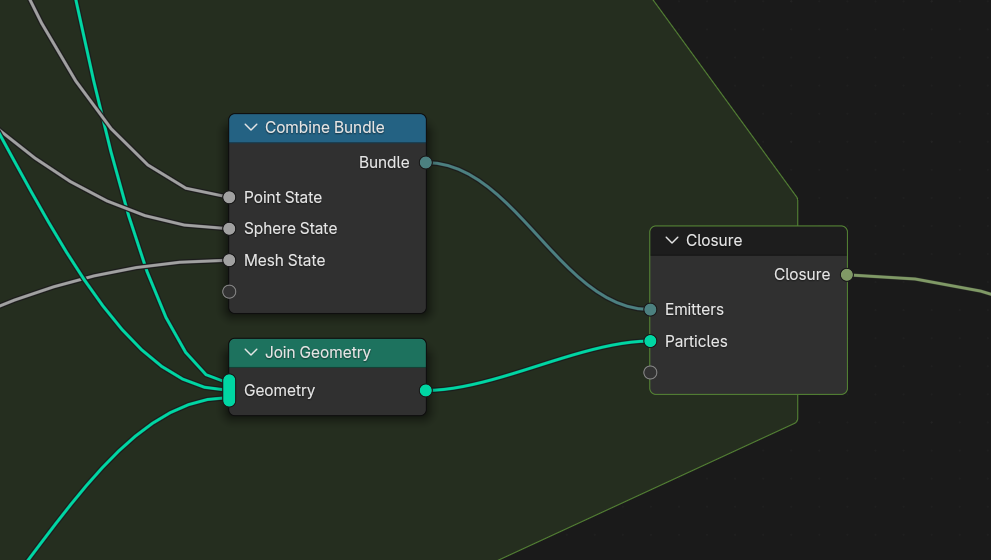Collapse the Join Geometry node
The height and width of the screenshot is (560, 991).
251,352
